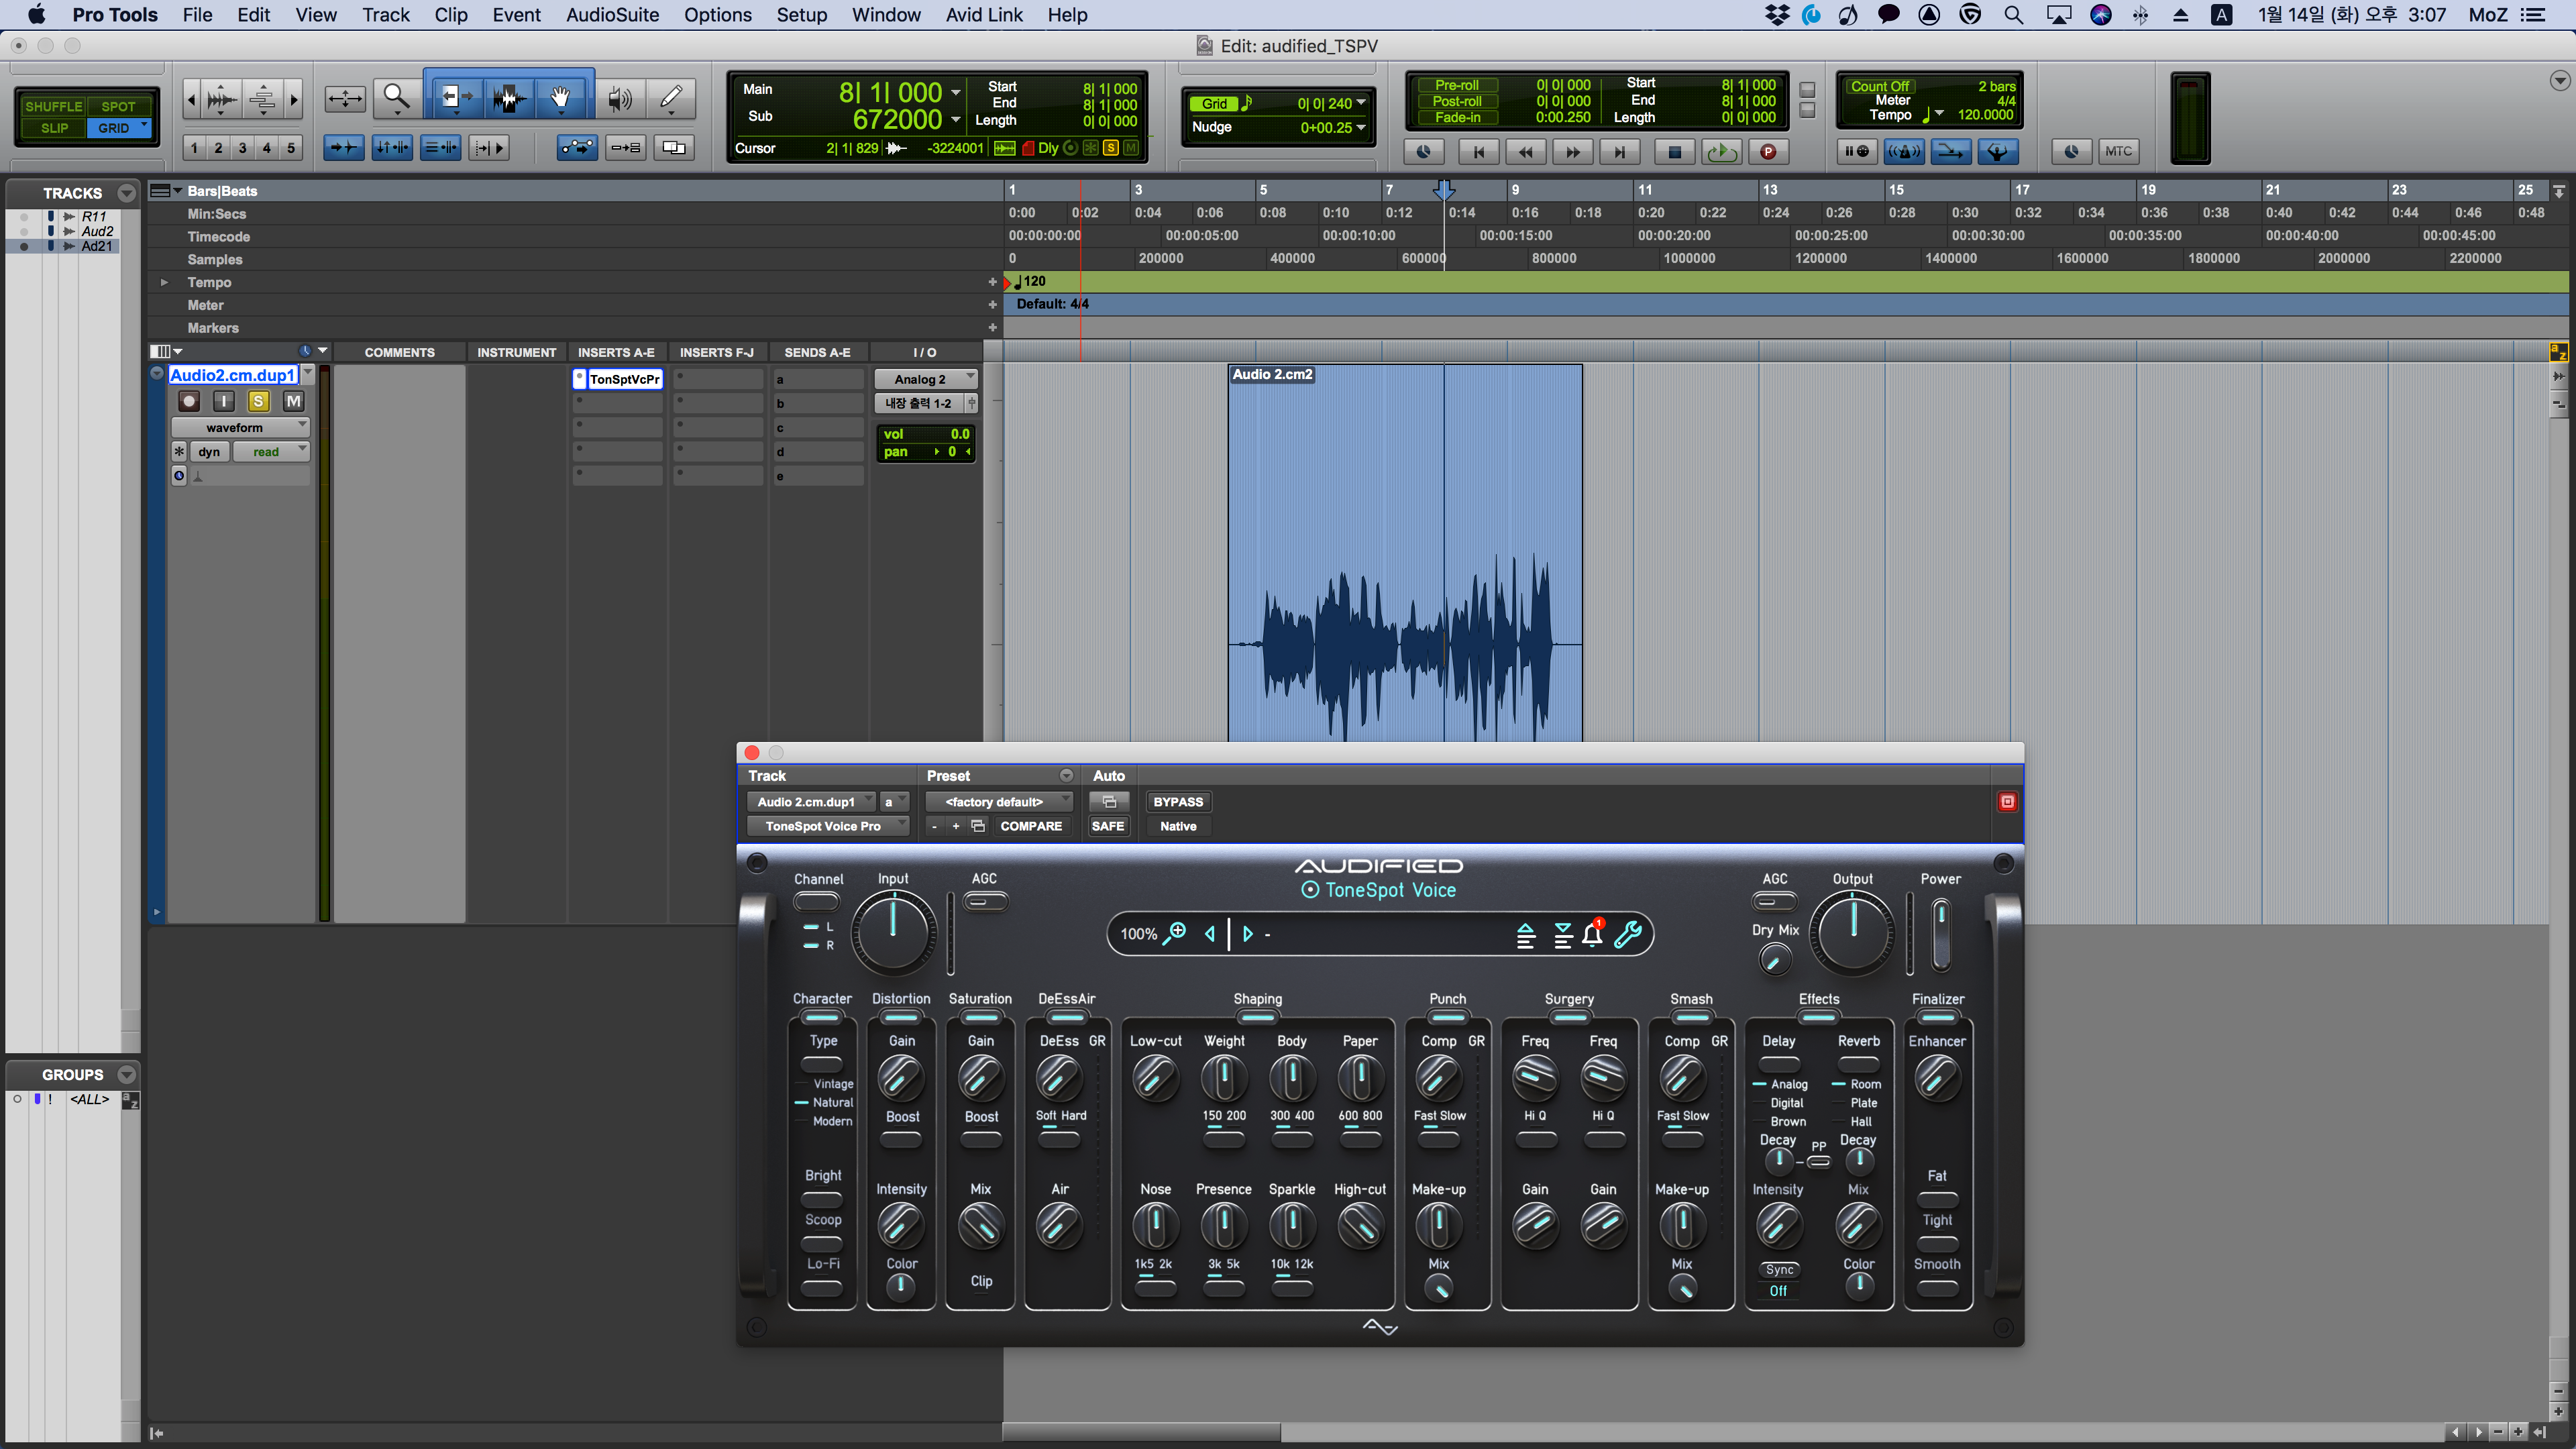Click the TonSptVcPr insert slot
This screenshot has width=2576, height=1449.
click(x=618, y=379)
